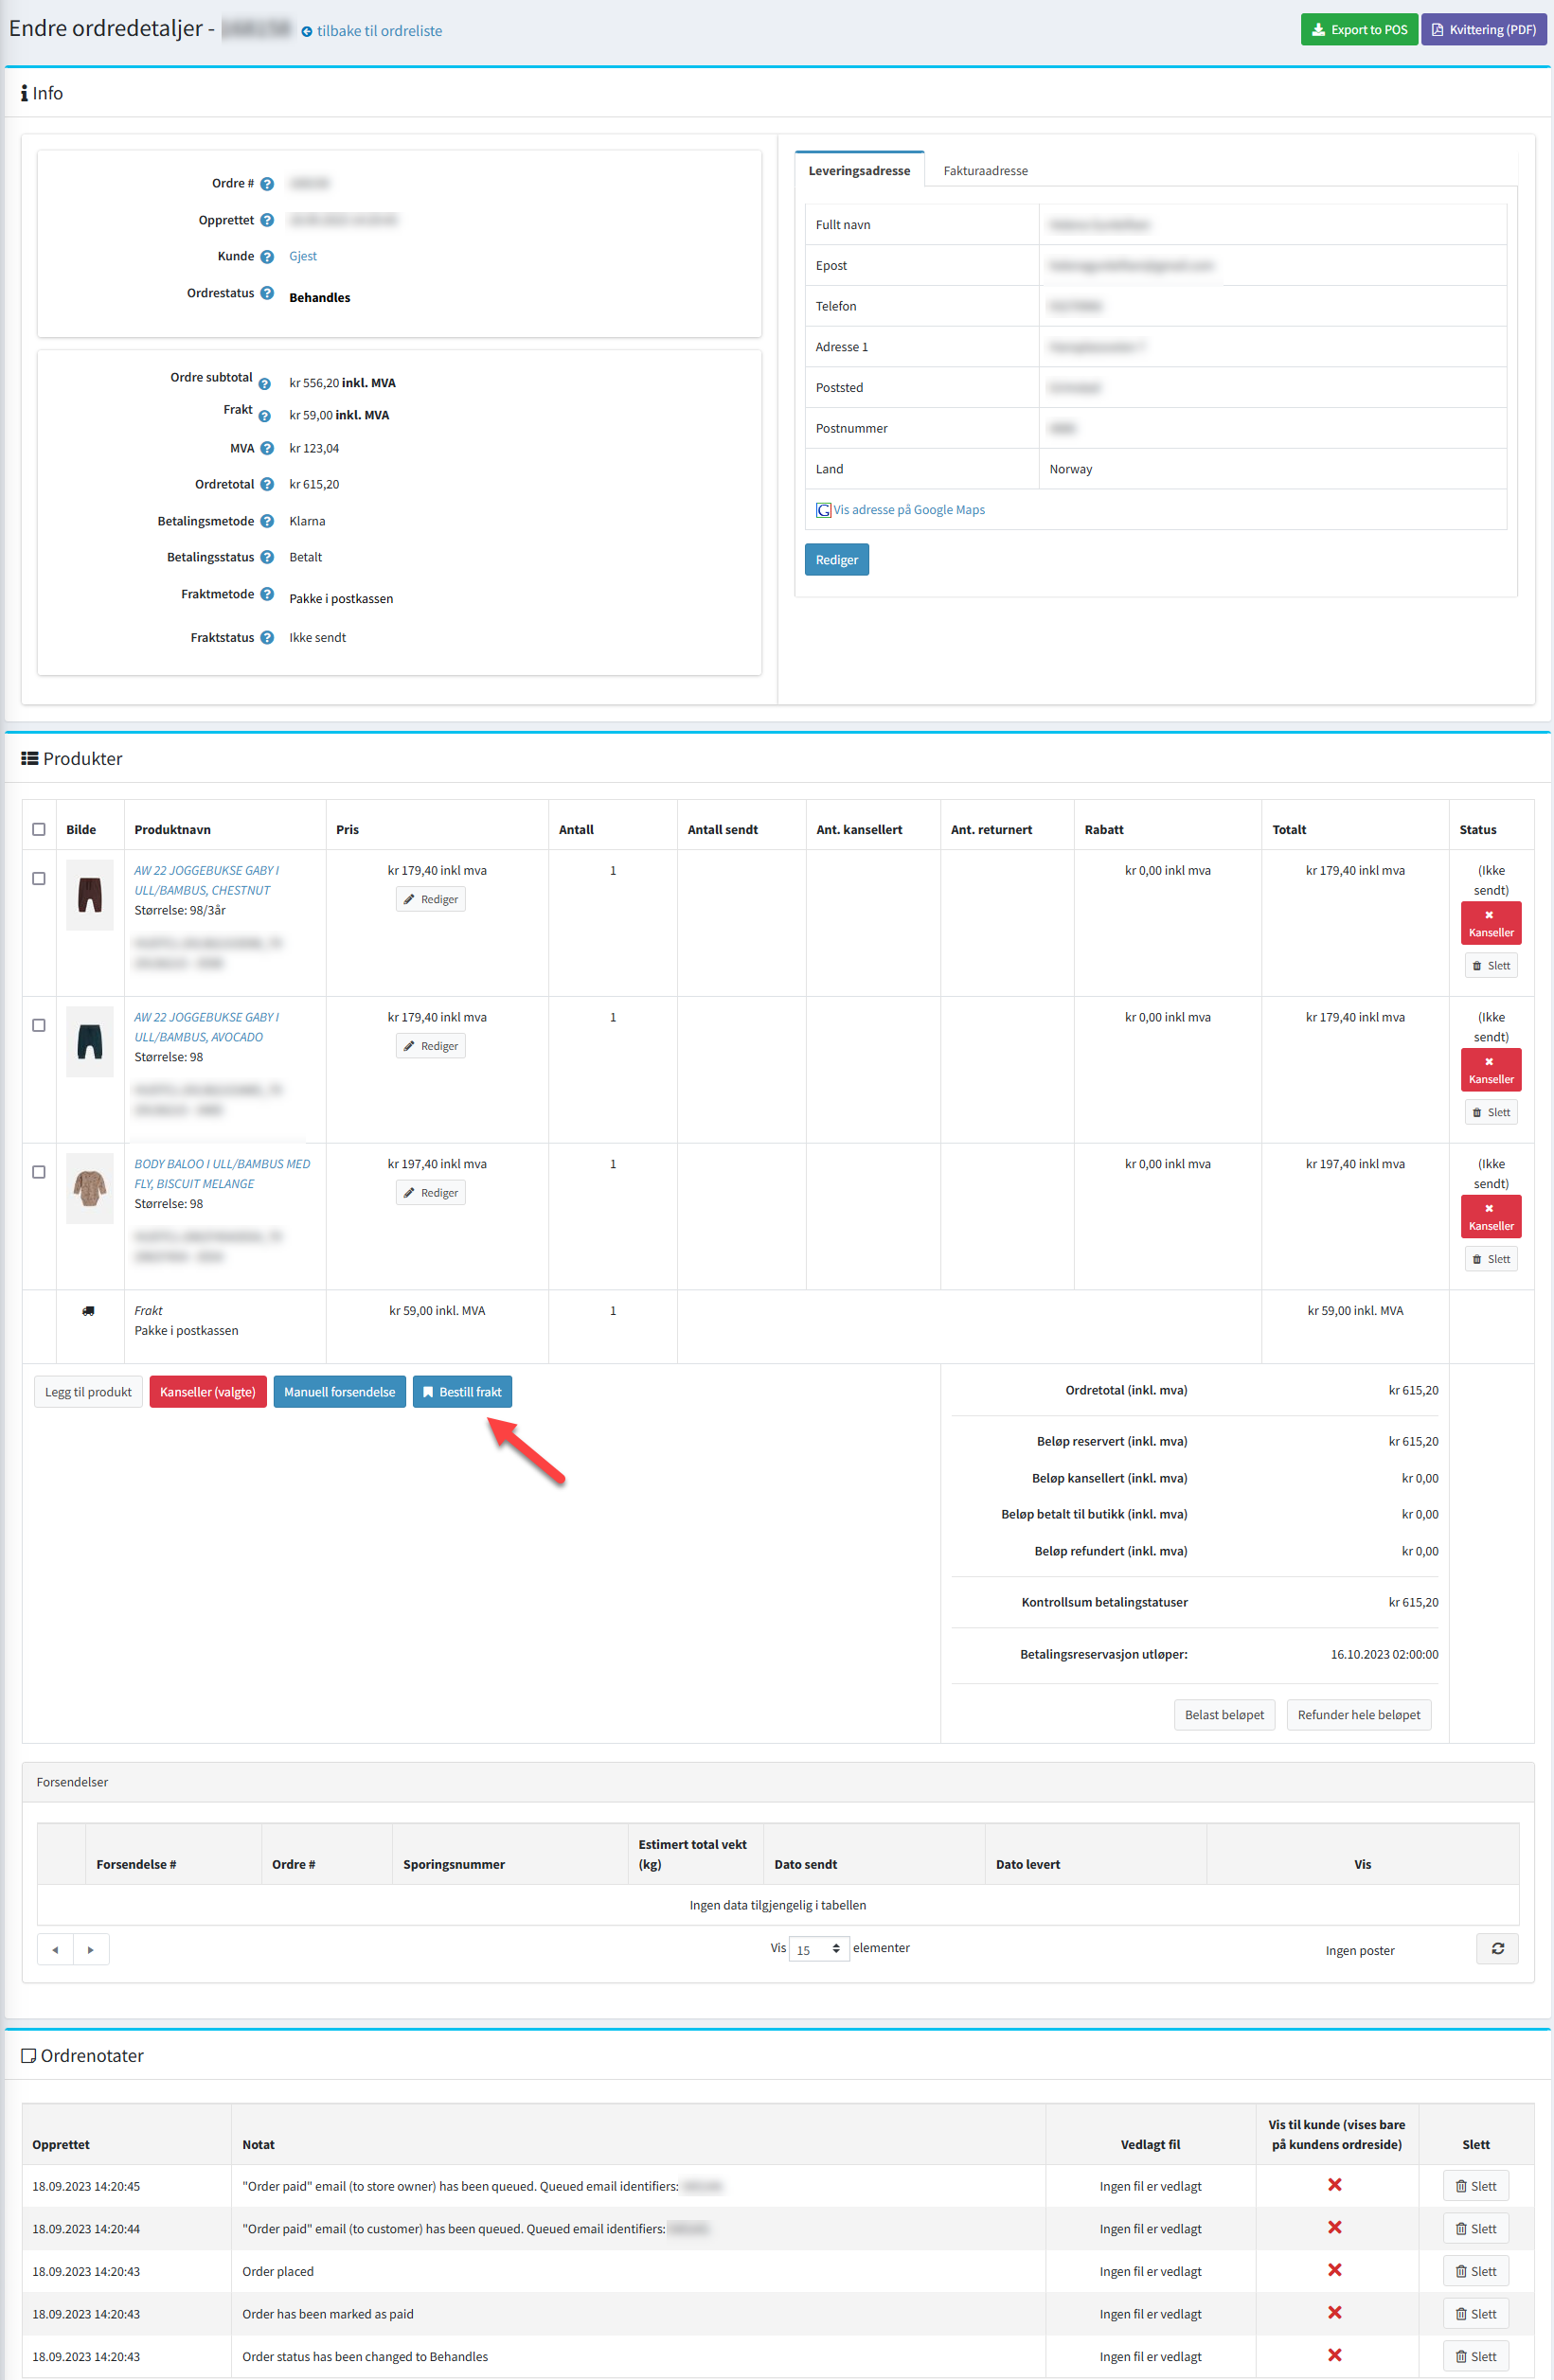Click the Bestill frakt button
1554x2380 pixels.
pos(462,1392)
